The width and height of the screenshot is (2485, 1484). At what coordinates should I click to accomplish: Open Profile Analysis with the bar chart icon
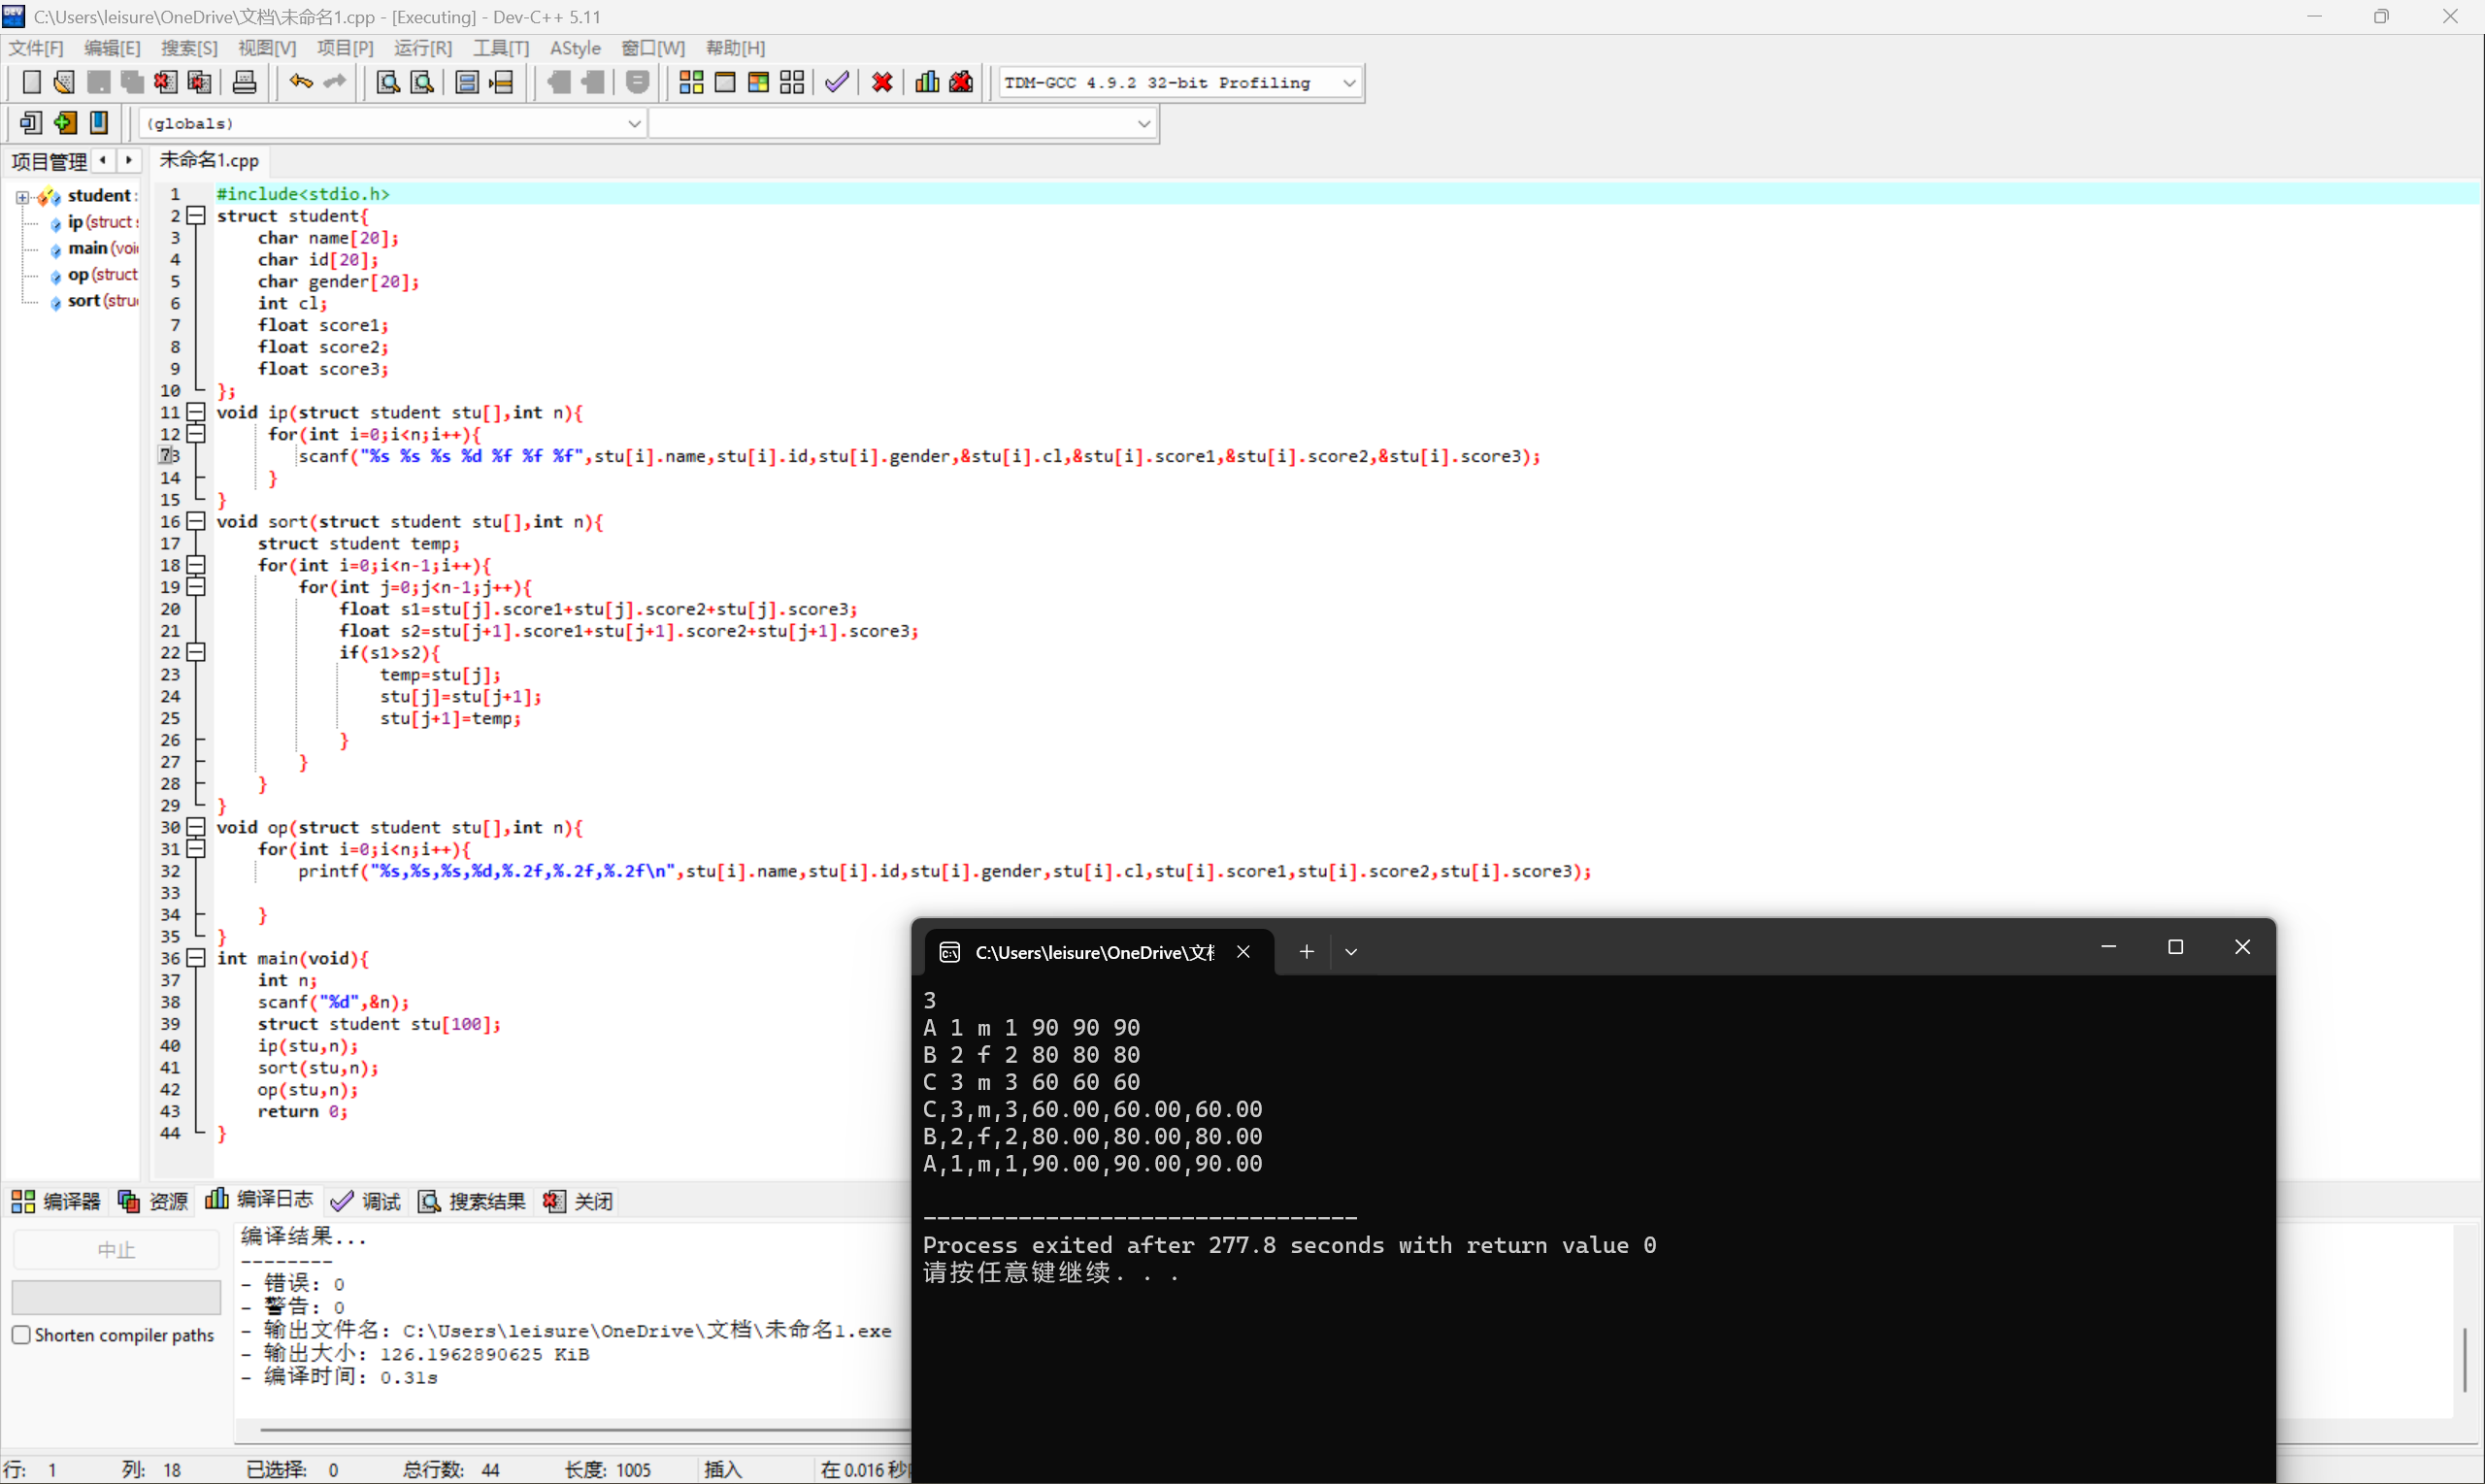(926, 82)
